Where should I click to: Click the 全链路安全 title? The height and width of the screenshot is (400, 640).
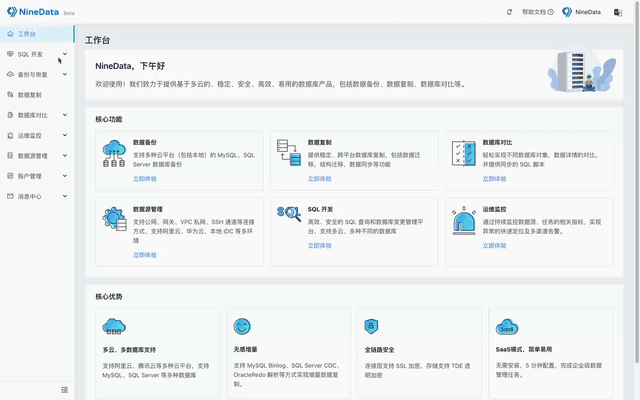(x=380, y=350)
